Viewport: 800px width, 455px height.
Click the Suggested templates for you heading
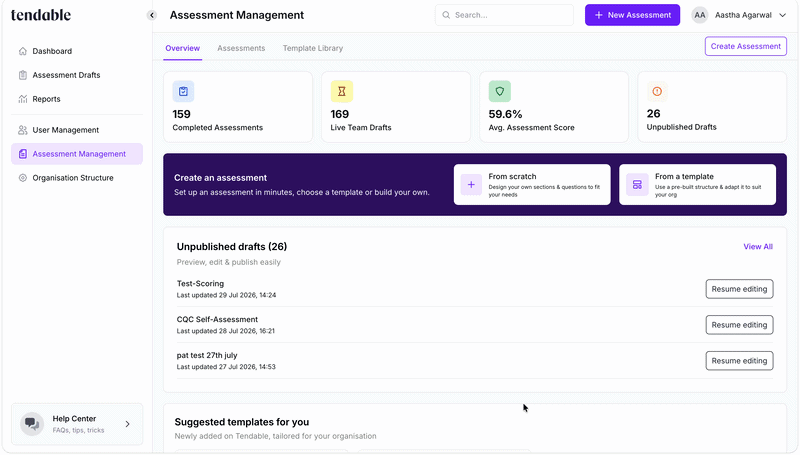(242, 422)
